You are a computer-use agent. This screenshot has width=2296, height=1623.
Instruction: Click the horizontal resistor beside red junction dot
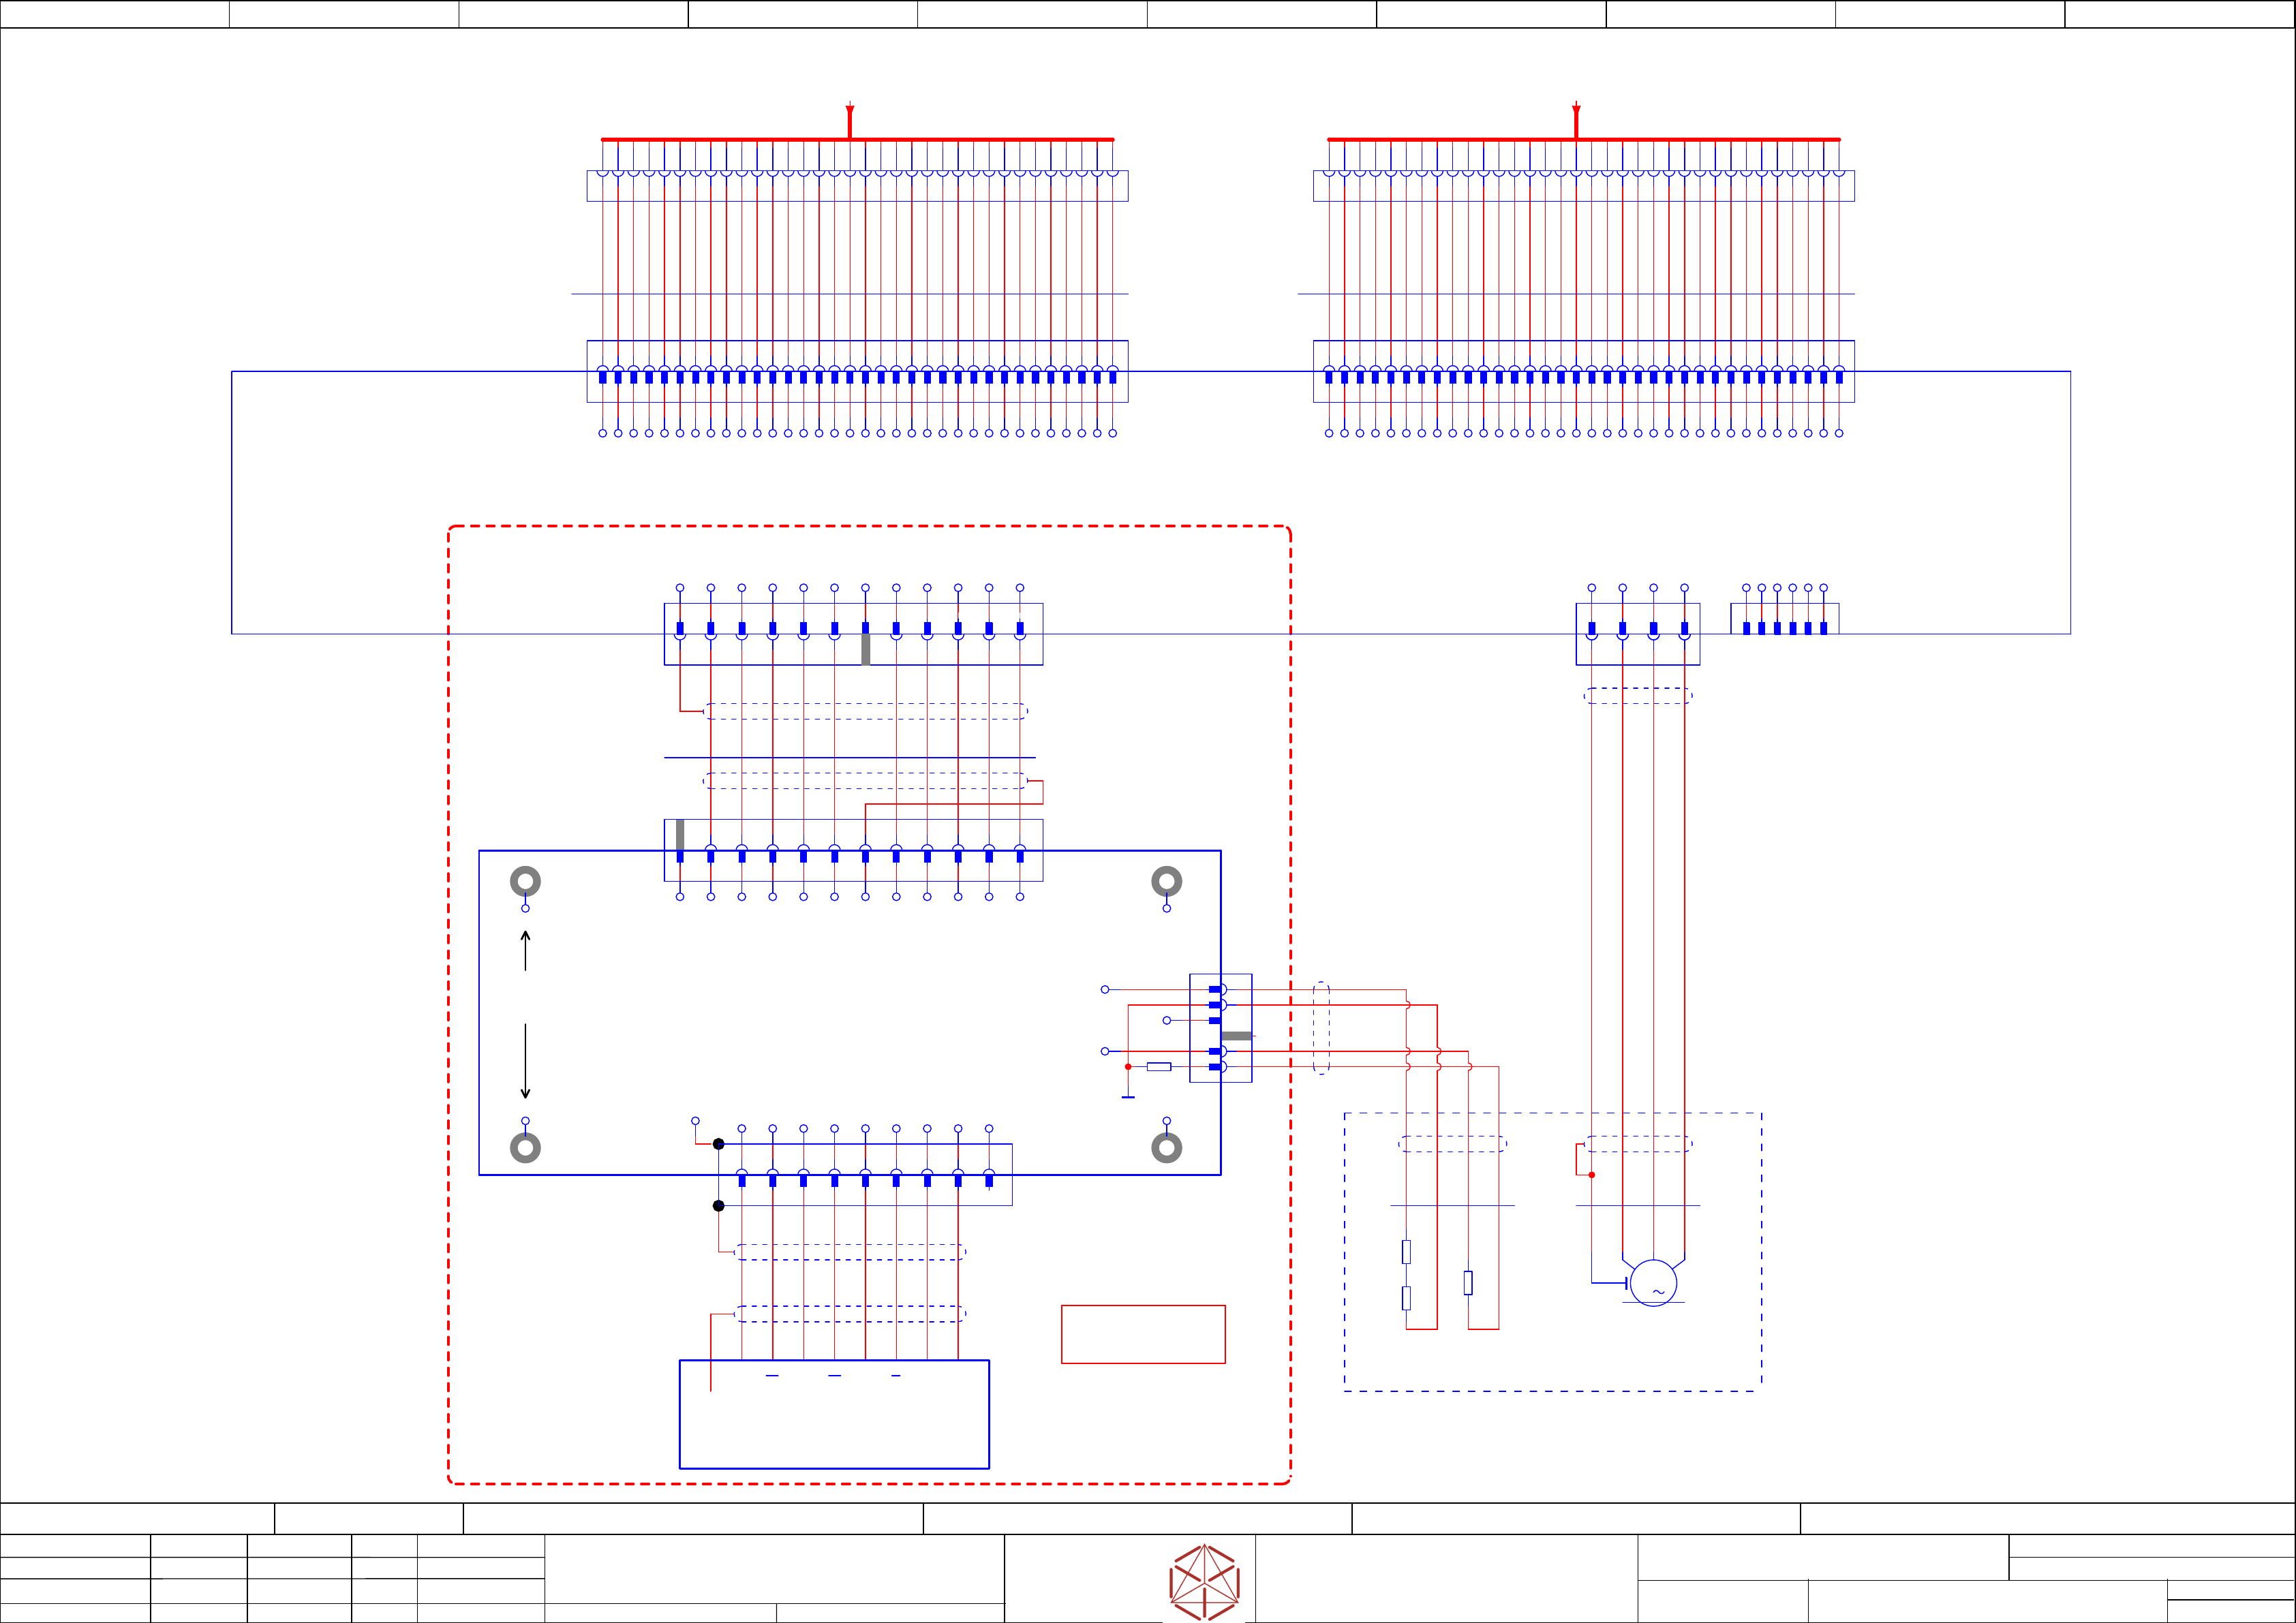tap(1158, 1066)
